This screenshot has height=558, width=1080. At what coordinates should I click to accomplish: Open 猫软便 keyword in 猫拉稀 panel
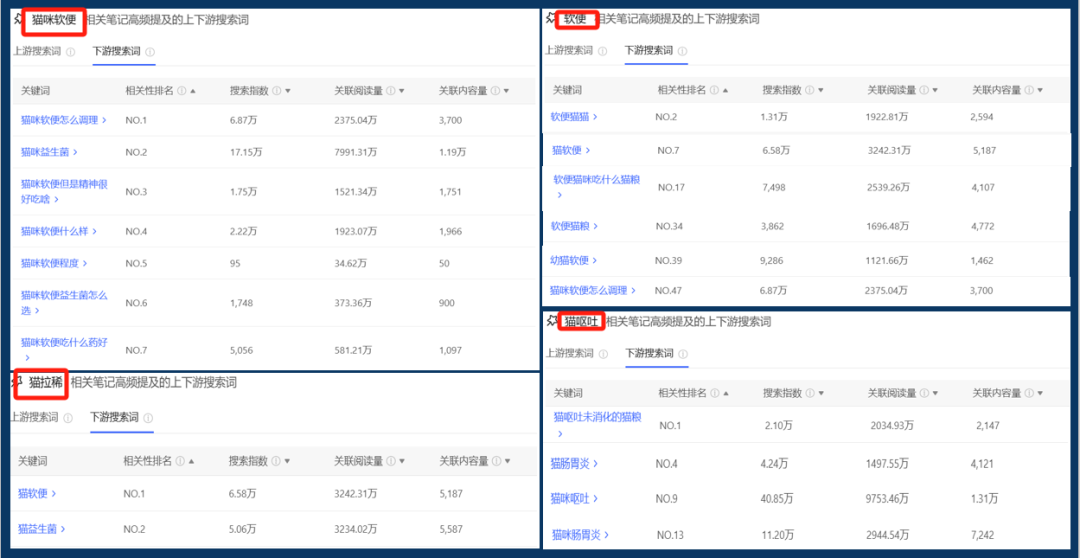[37, 493]
